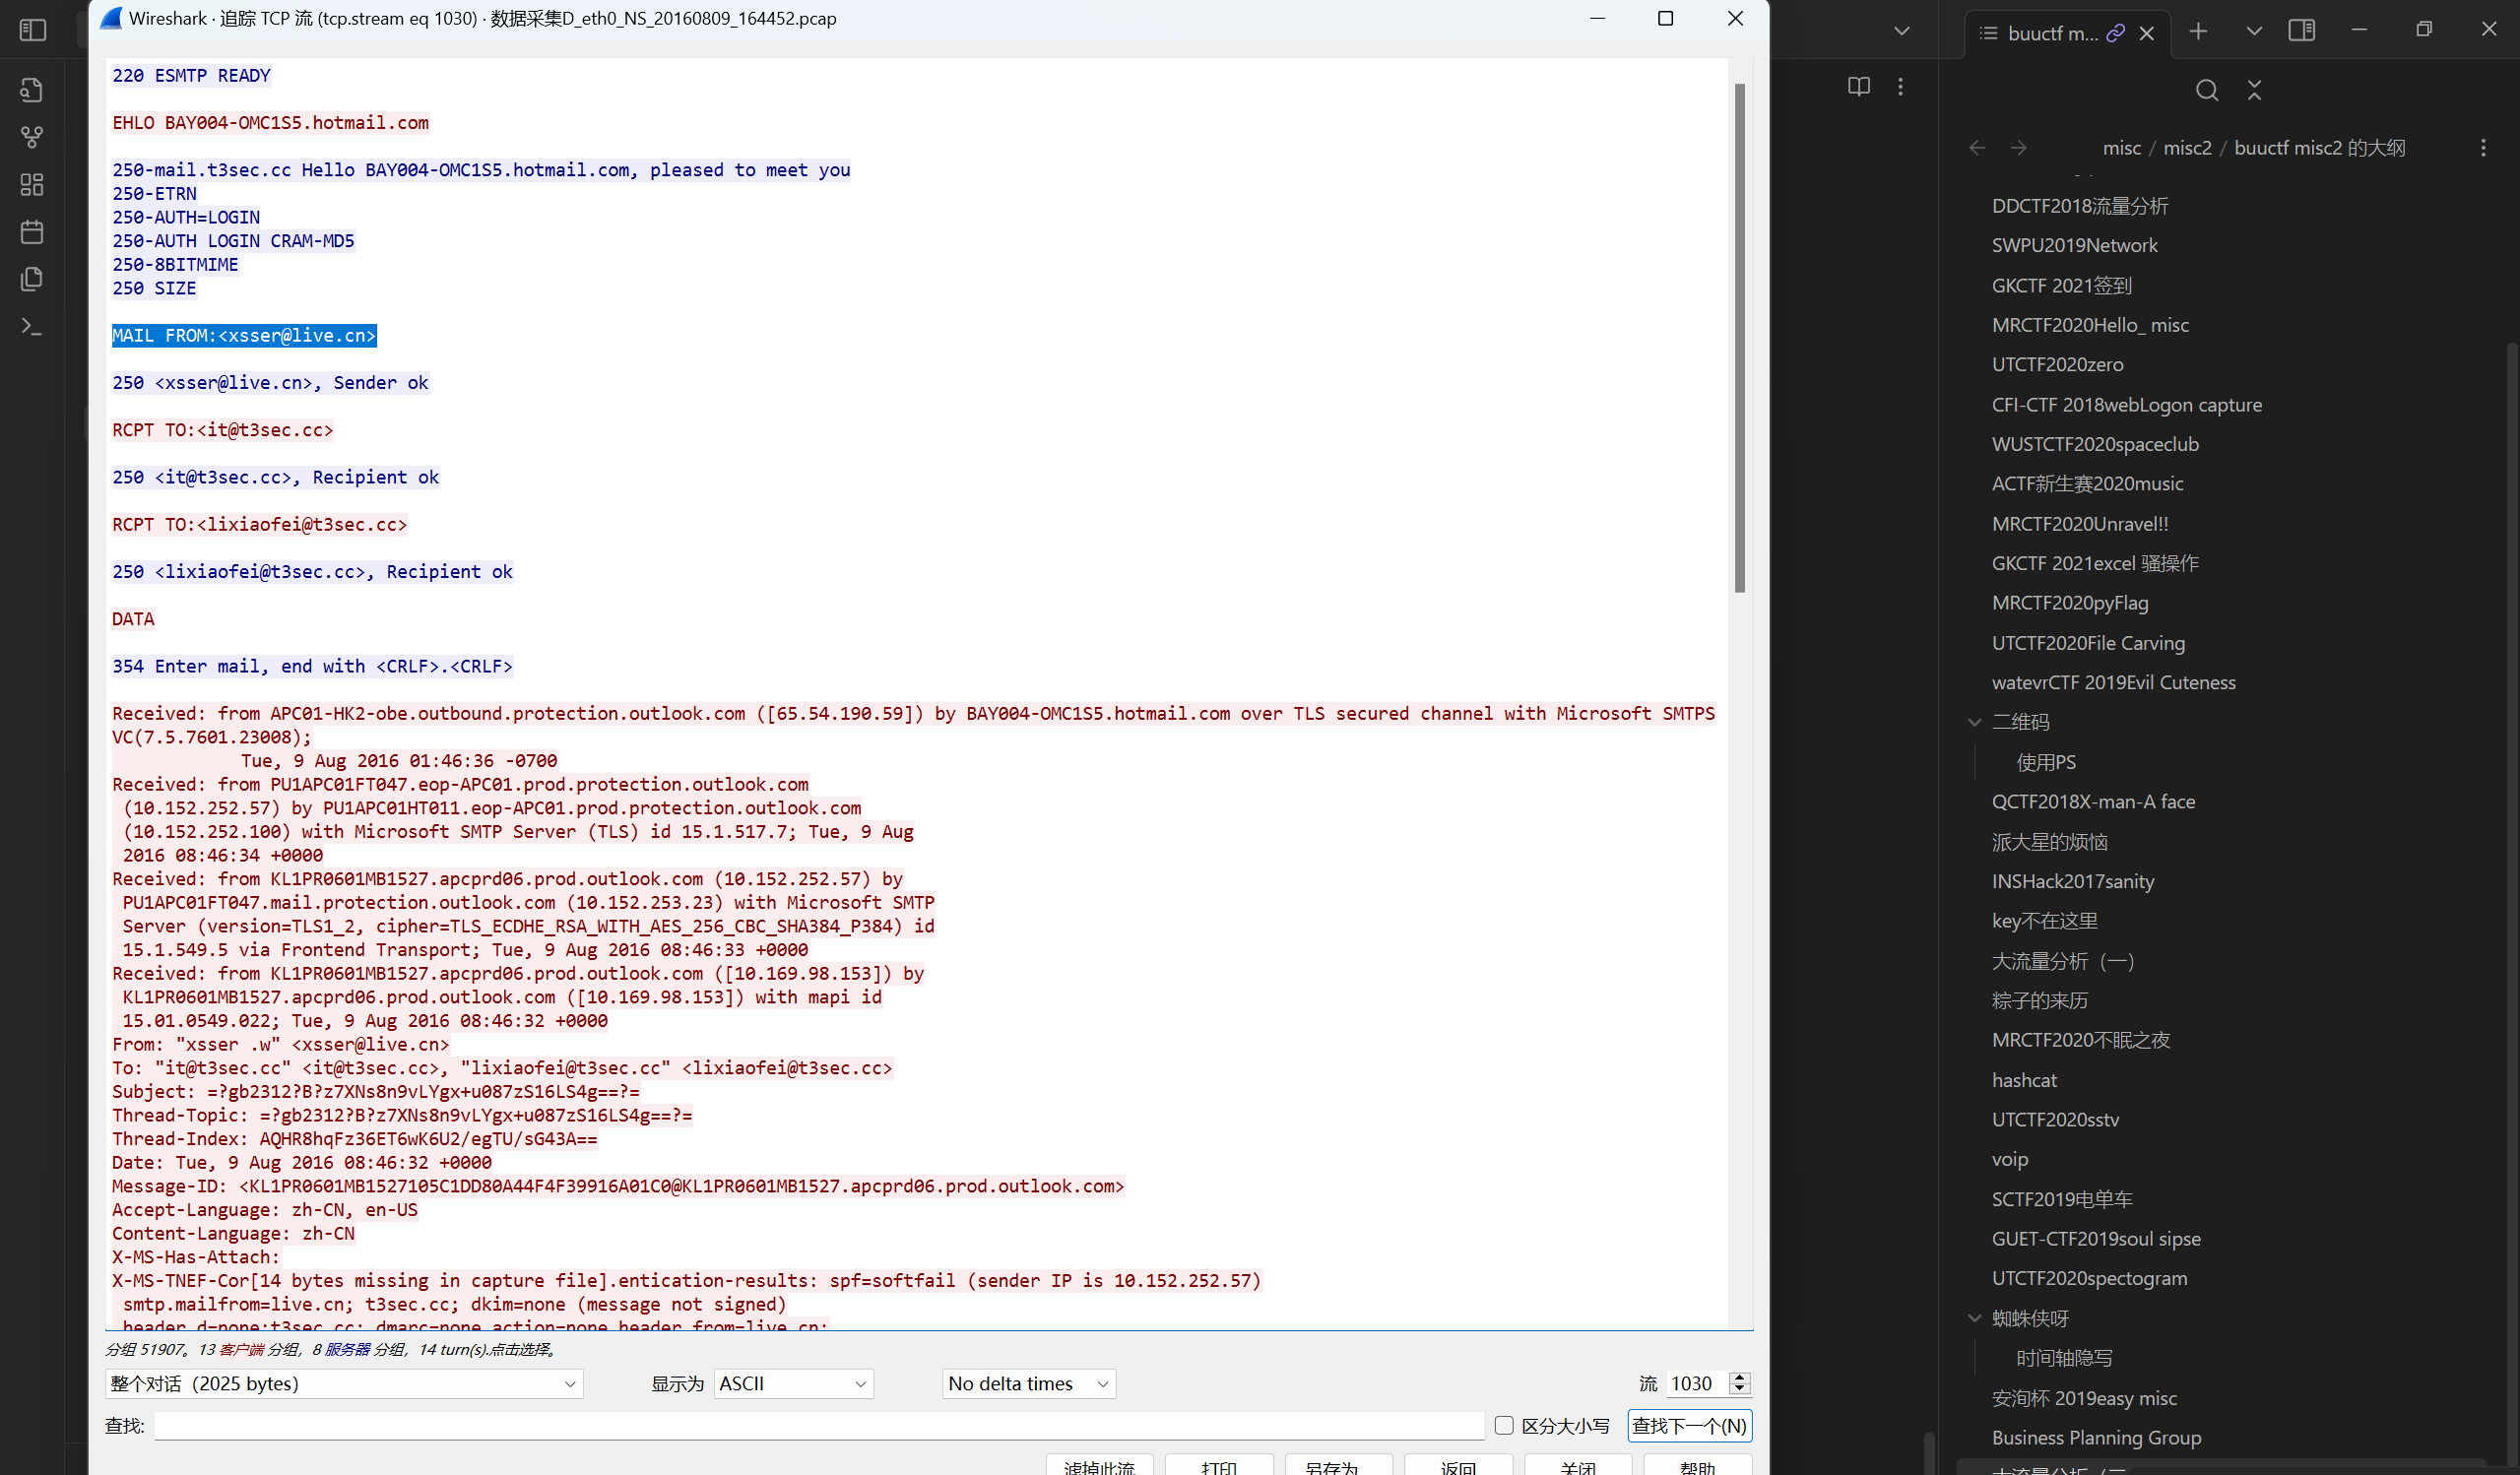Open the 显示为 ASCII format dropdown

coord(793,1384)
